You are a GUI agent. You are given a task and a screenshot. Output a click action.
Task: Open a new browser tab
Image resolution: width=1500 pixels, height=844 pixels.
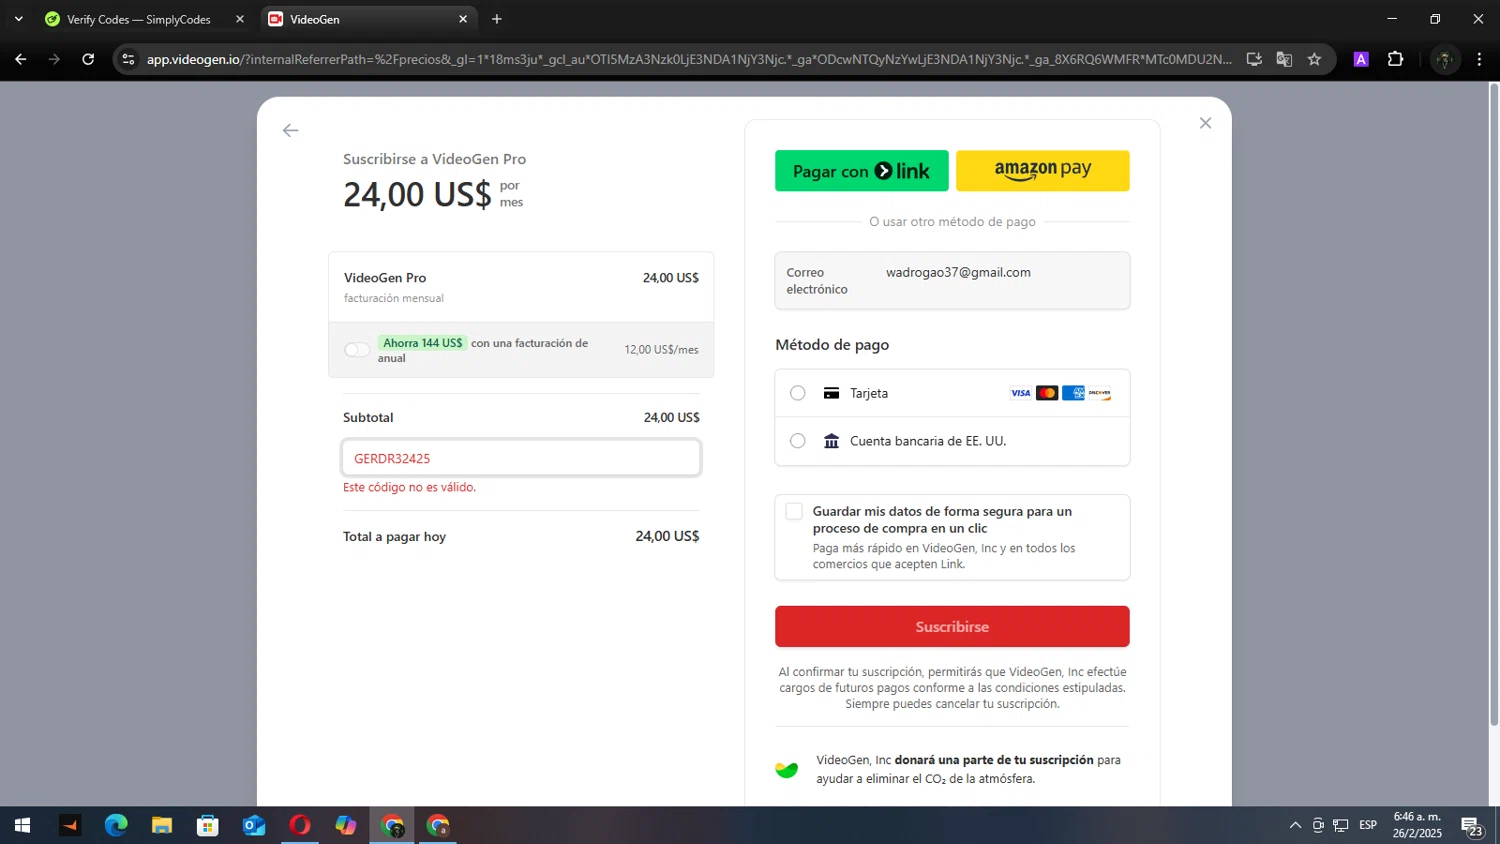tap(497, 19)
